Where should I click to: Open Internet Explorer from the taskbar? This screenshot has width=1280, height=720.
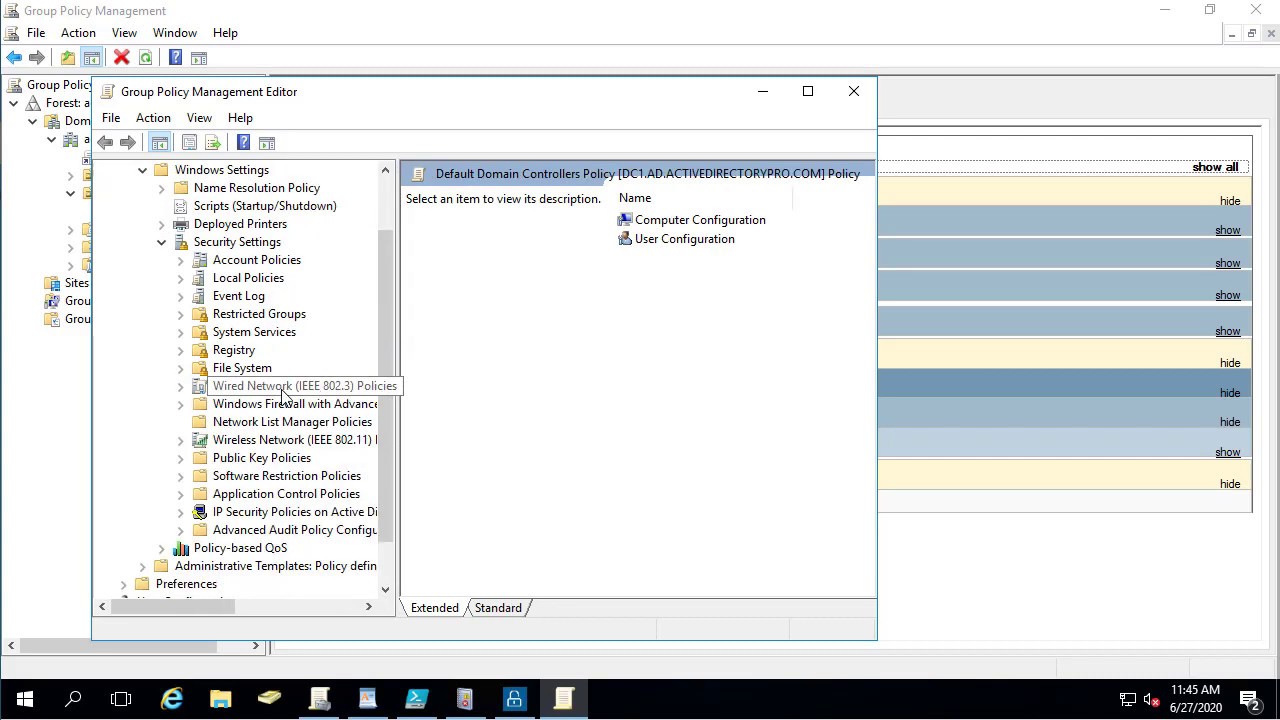[172, 699]
